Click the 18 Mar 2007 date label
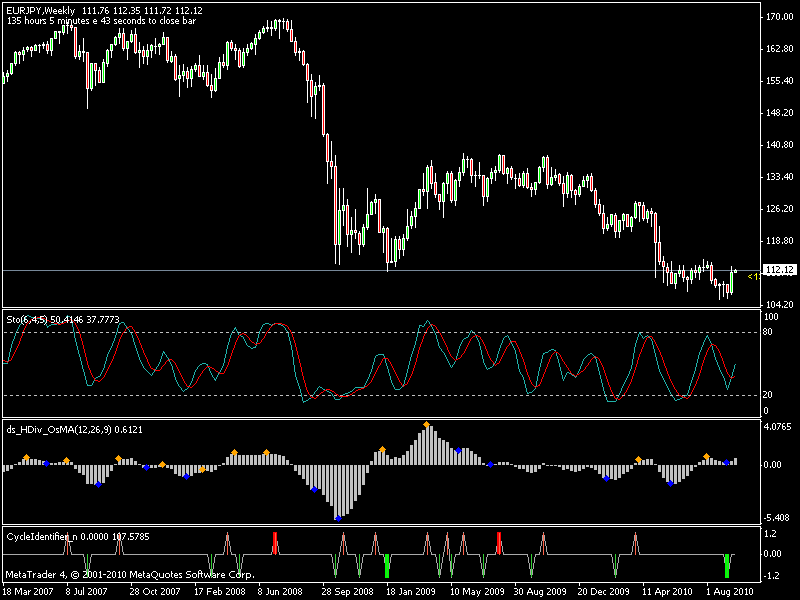 coord(29,592)
